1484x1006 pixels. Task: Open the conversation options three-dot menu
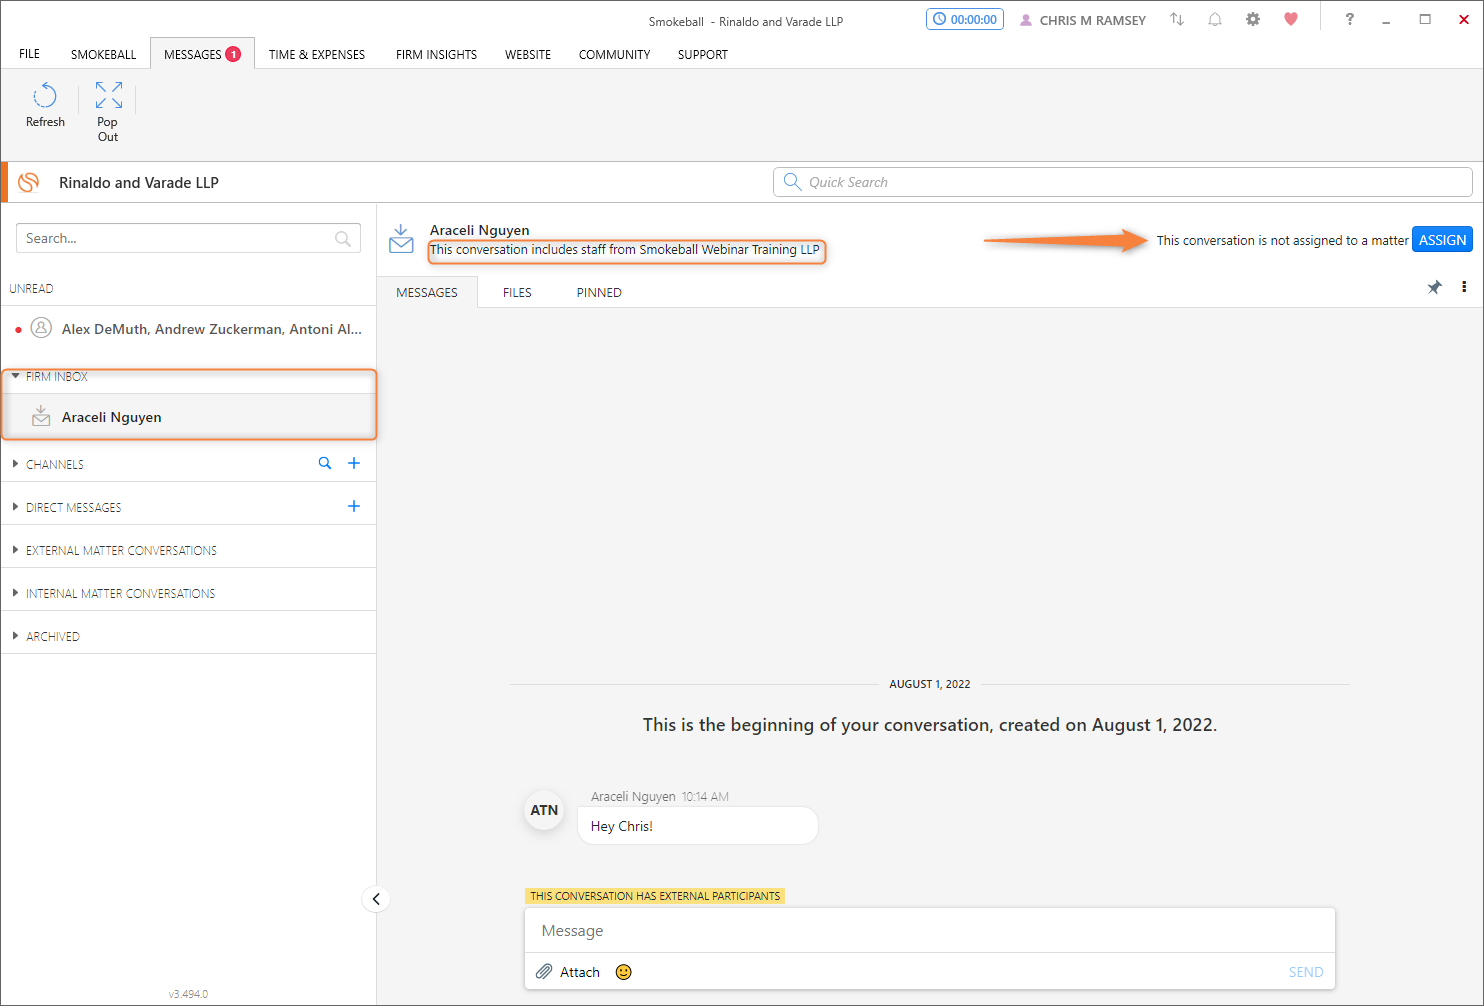[1464, 287]
